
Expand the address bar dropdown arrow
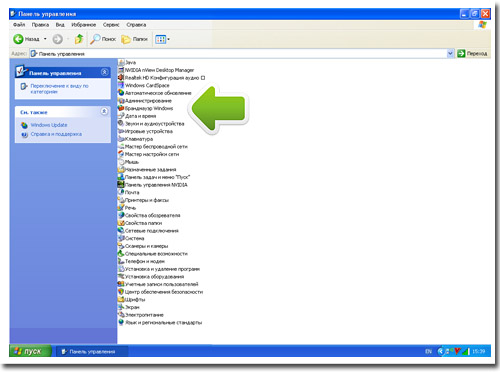[x=450, y=53]
